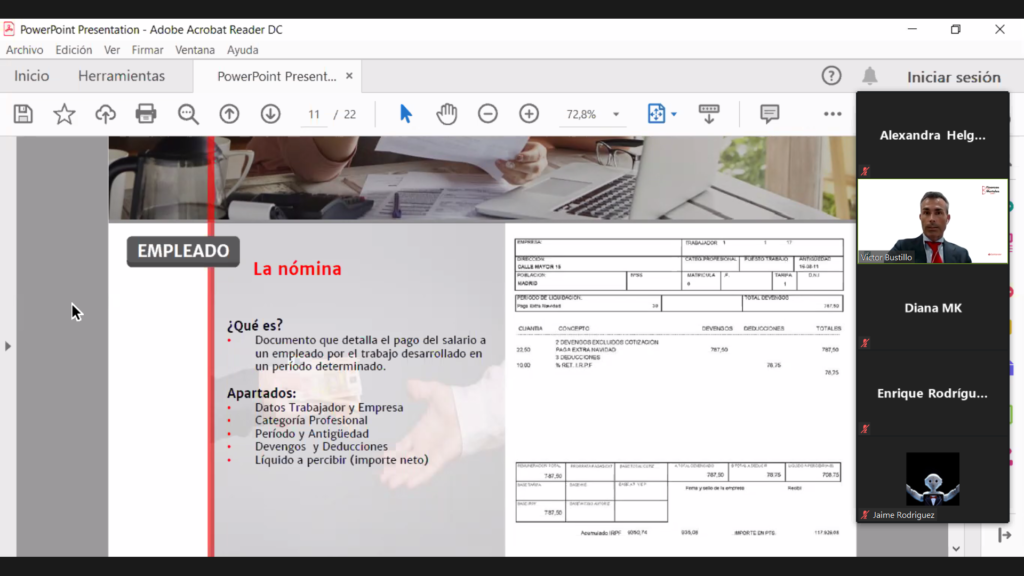The image size is (1024, 576).
Task: Go to previous page arrow
Action: 229,114
